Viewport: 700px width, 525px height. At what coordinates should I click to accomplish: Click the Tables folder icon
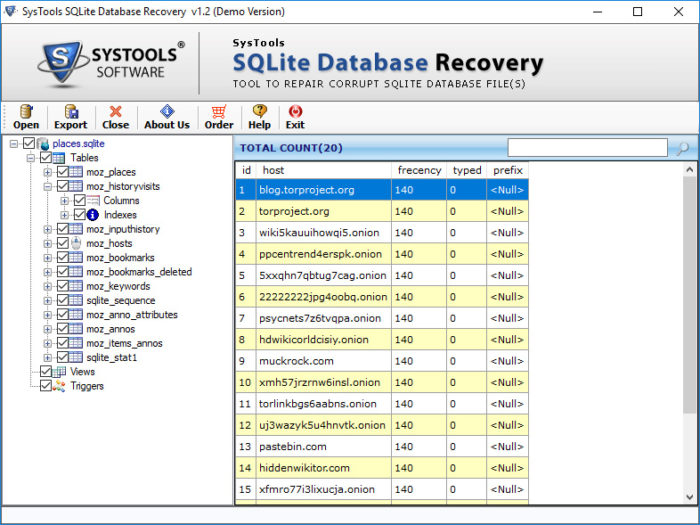click(x=59, y=158)
